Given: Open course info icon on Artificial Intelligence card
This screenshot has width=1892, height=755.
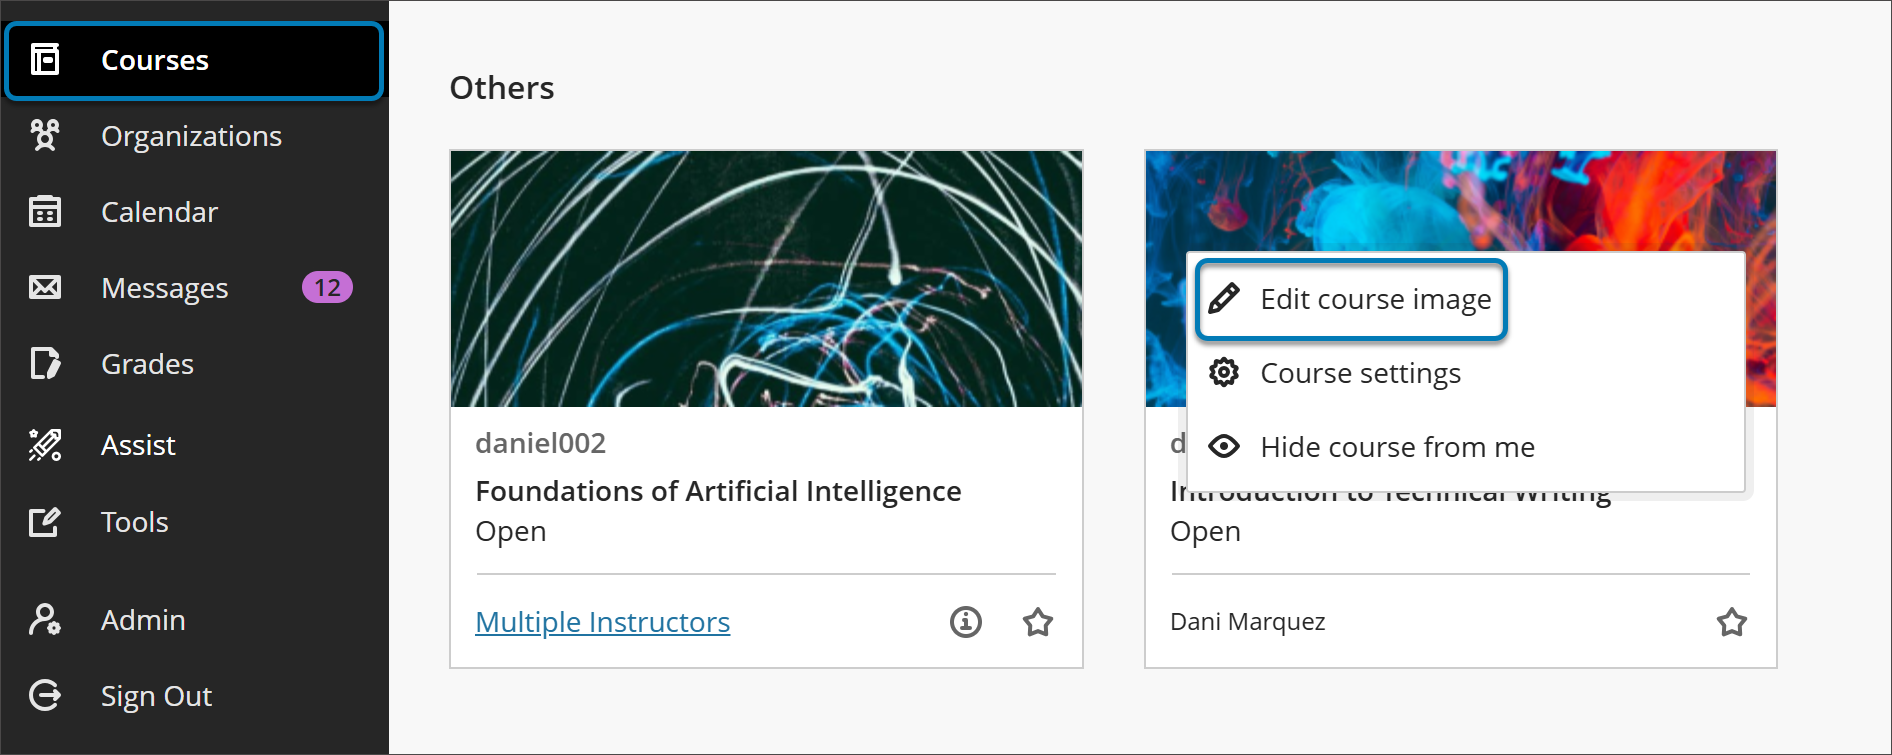Looking at the screenshot, I should [965, 622].
